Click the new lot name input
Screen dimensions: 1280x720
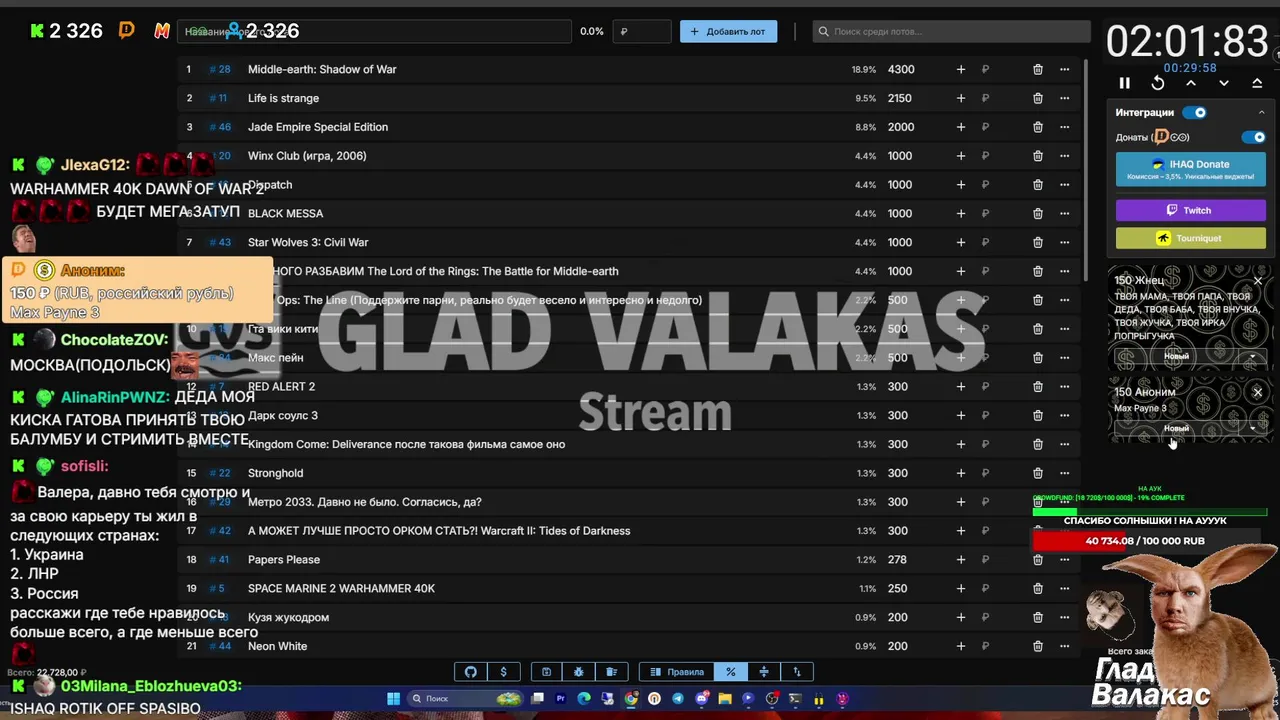(375, 31)
